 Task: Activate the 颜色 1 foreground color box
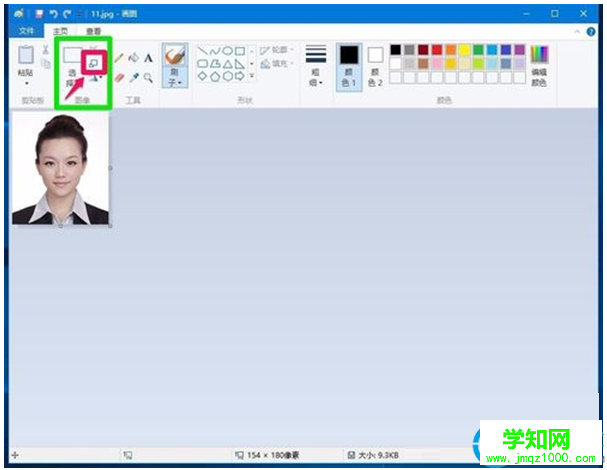click(349, 67)
